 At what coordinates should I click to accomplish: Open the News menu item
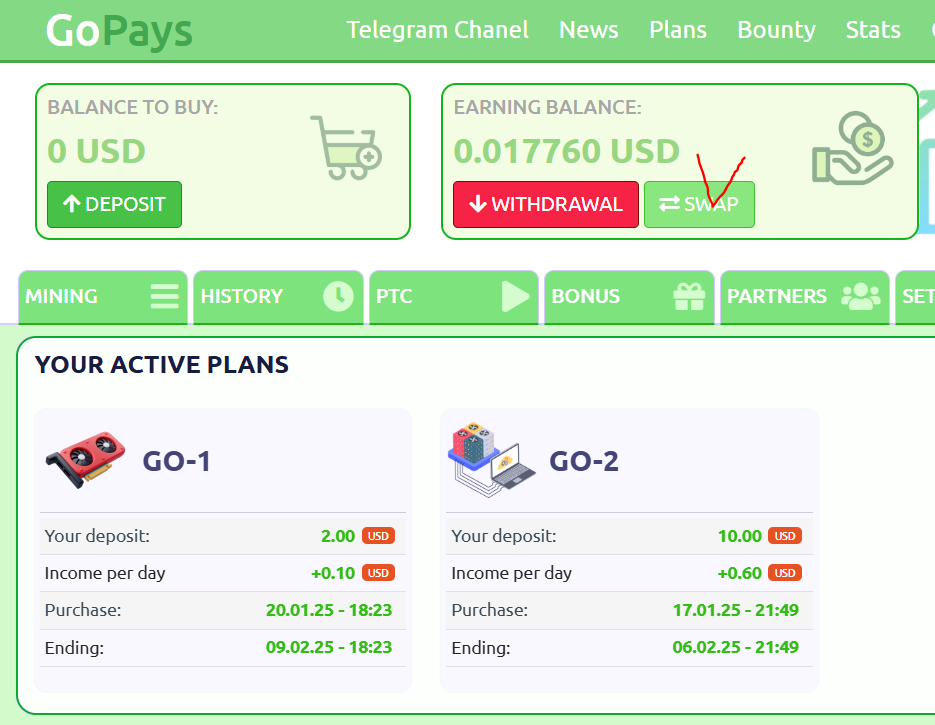click(588, 30)
